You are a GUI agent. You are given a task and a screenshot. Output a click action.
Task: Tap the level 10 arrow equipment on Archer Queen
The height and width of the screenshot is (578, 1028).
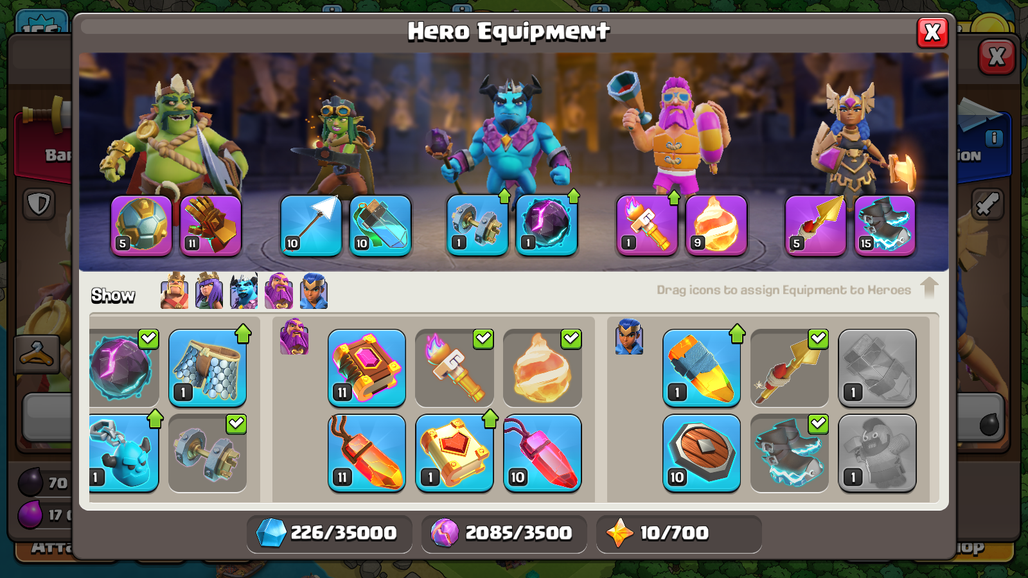tap(311, 225)
